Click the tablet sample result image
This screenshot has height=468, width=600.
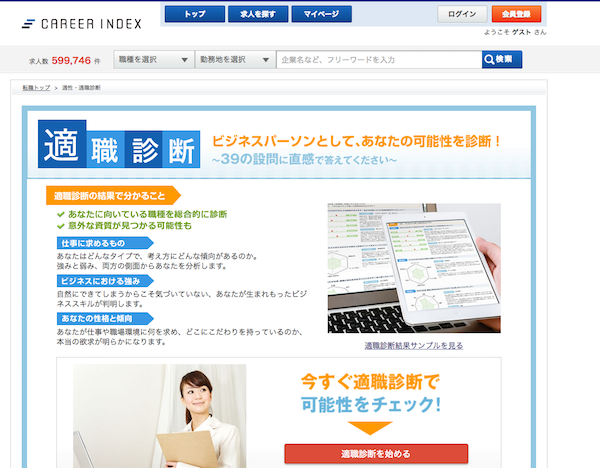(414, 268)
